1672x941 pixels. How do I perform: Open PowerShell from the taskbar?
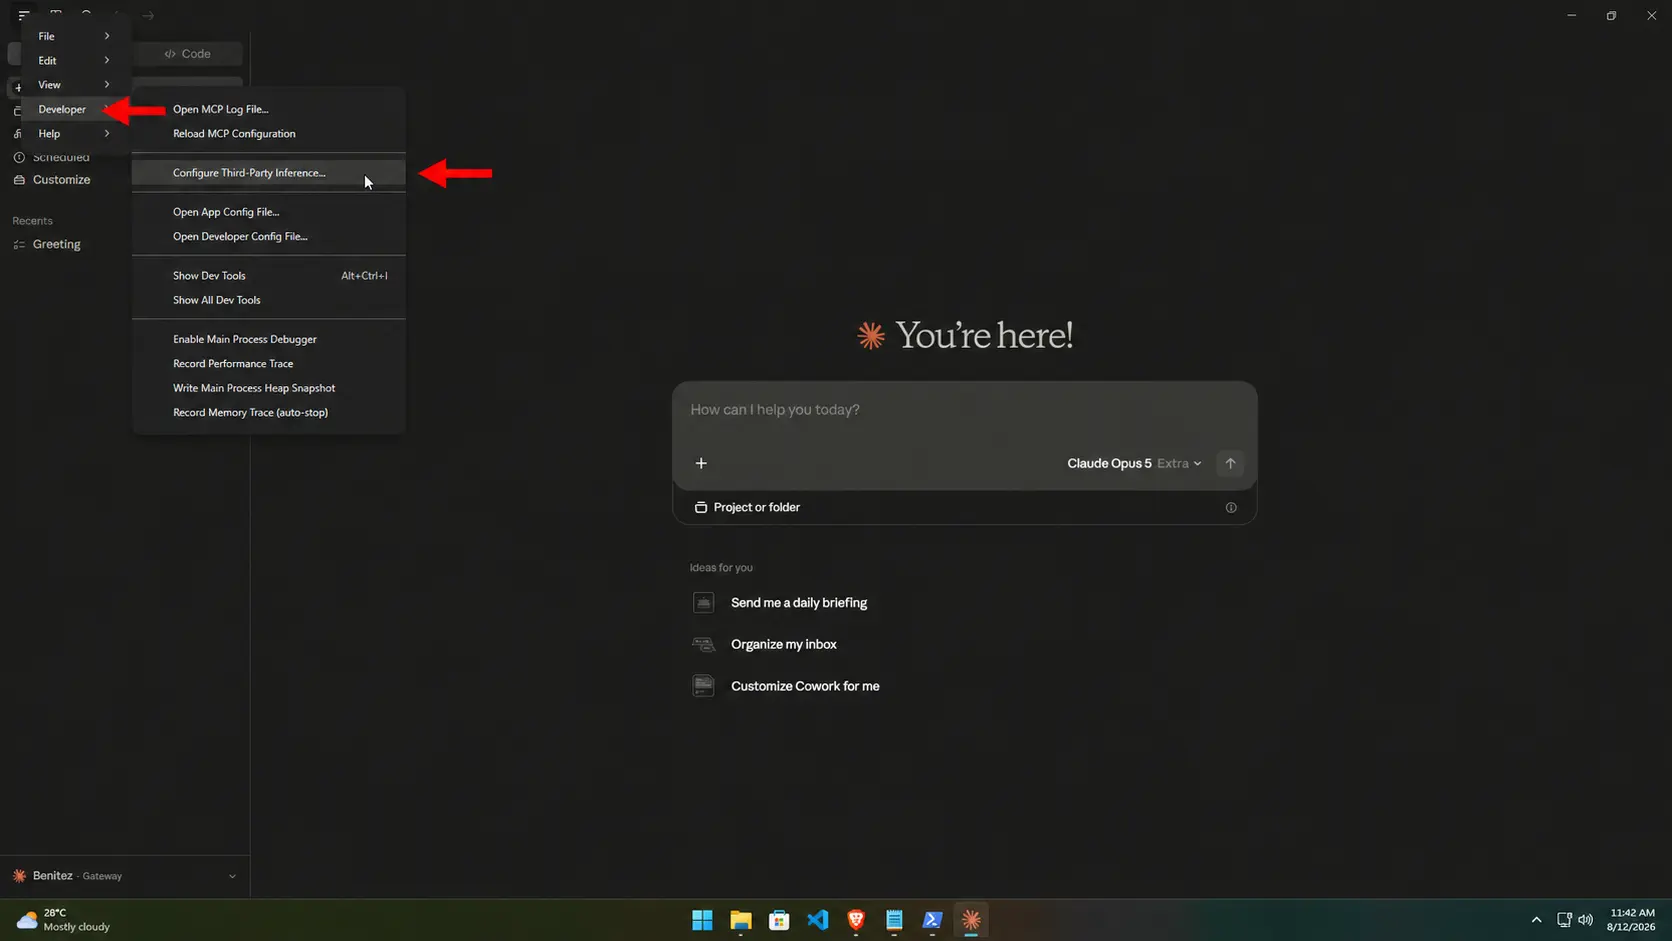click(933, 920)
